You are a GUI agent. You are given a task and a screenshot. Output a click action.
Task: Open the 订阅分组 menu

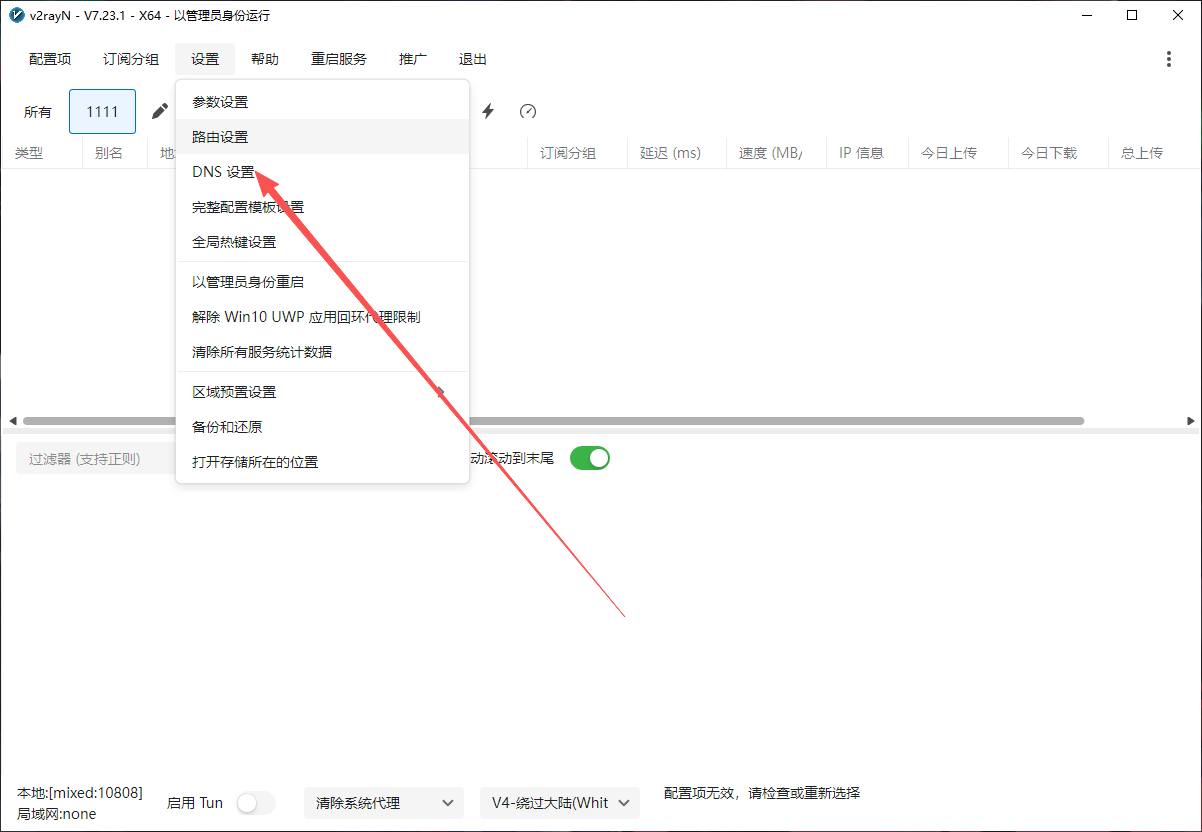[x=131, y=59]
